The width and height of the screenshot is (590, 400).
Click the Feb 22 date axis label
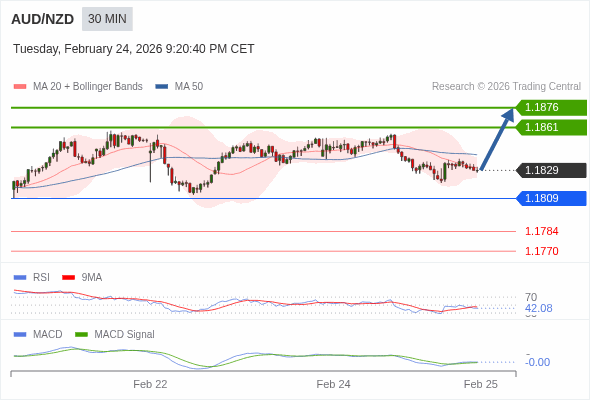tap(150, 384)
